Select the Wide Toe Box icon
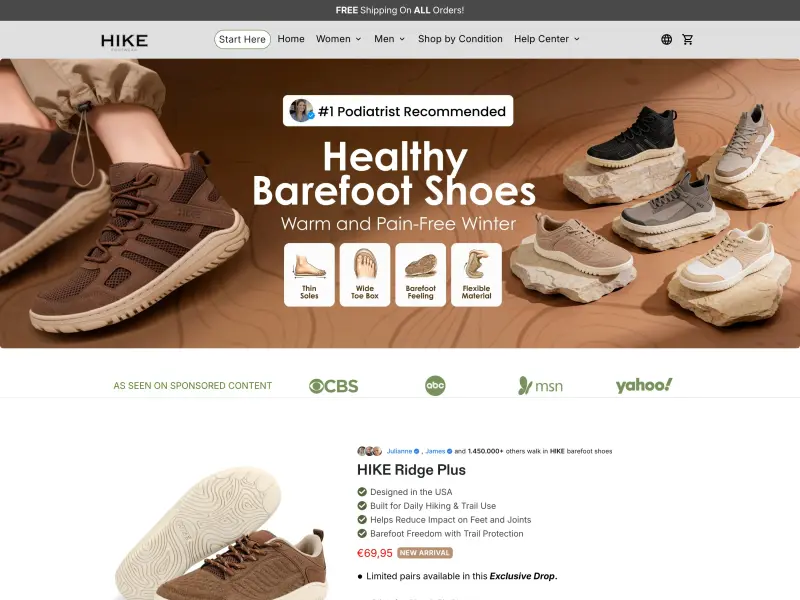Image resolution: width=800 pixels, height=600 pixels. [x=365, y=274]
